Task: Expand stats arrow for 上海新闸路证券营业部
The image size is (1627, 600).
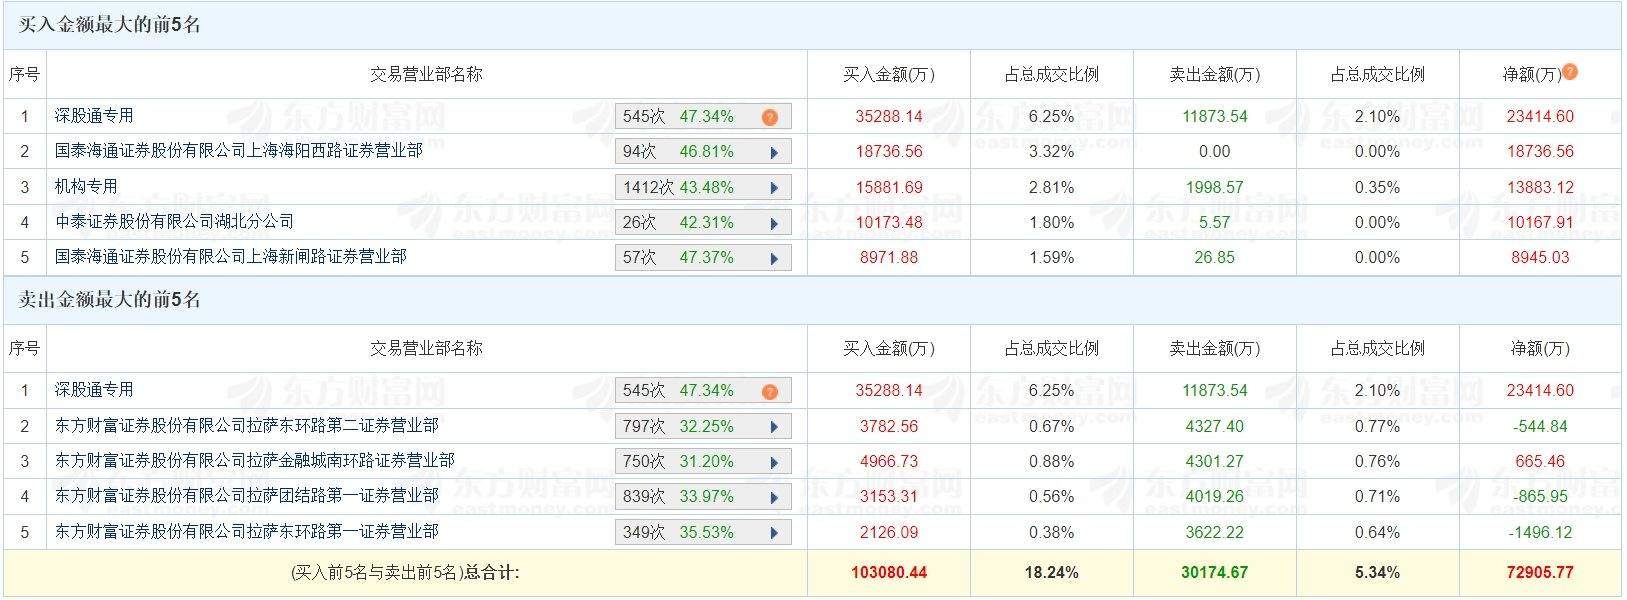Action: point(774,258)
